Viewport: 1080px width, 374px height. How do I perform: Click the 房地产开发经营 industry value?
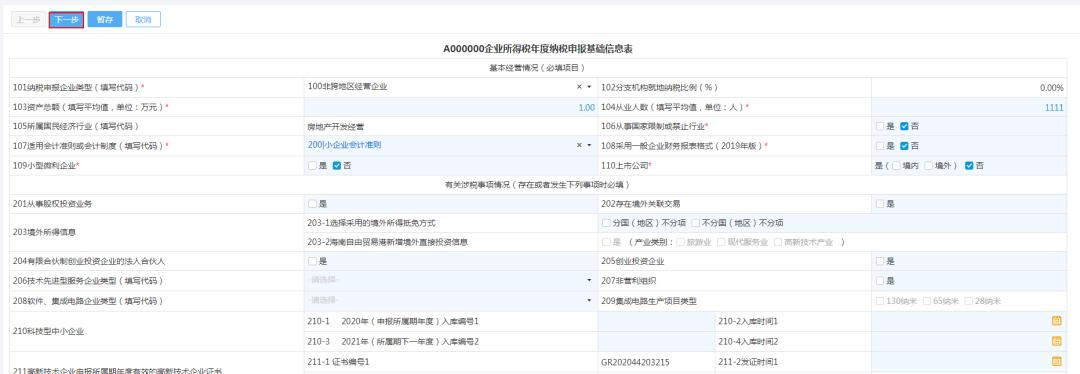(x=335, y=127)
